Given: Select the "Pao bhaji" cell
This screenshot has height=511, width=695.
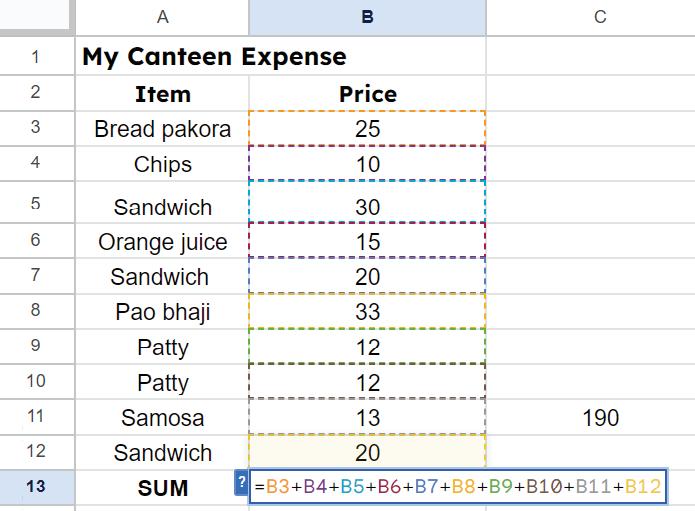Looking at the screenshot, I should (162, 312).
